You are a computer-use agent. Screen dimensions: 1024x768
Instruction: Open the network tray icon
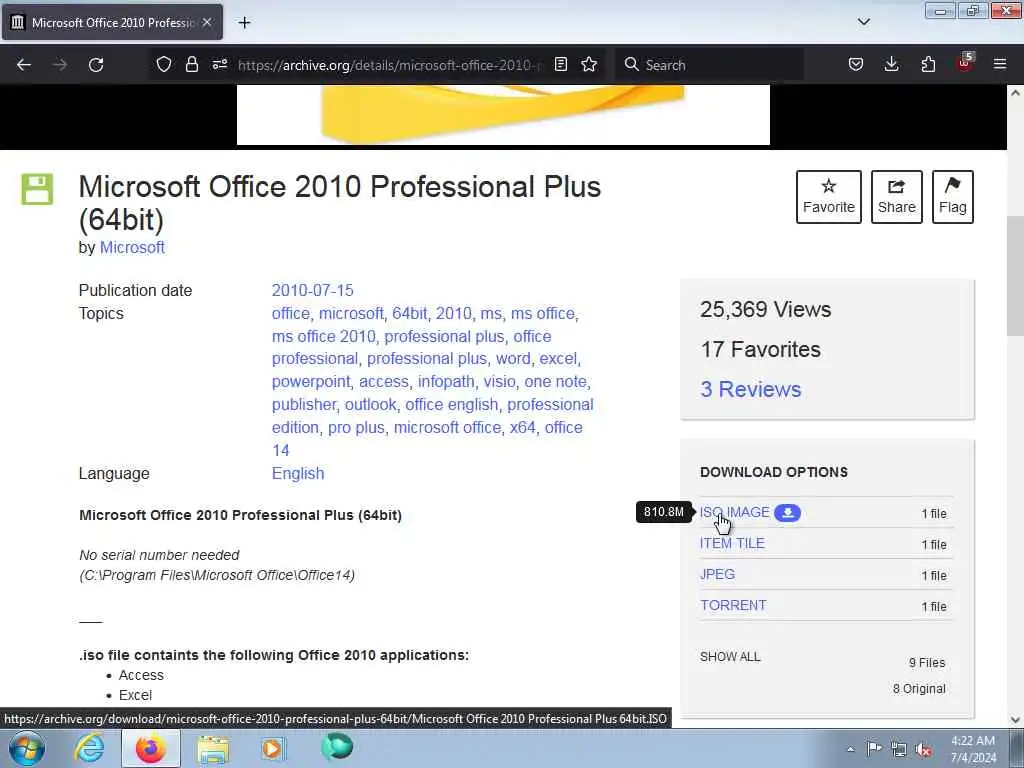pos(899,749)
